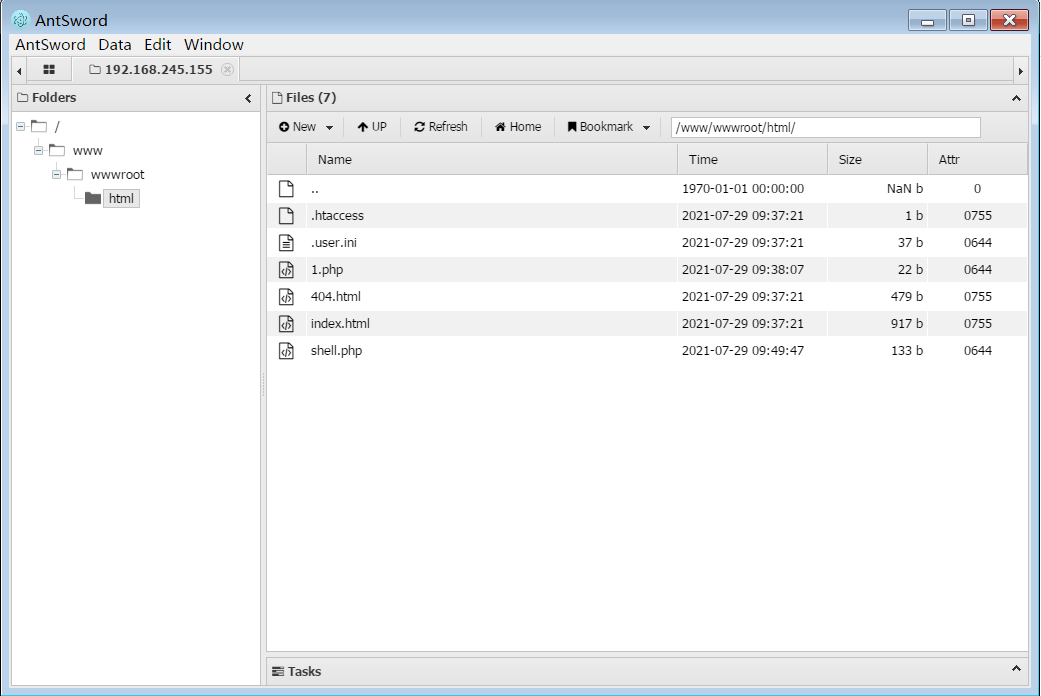Screen dimensions: 1041x696
Task: Click the shell.php code file icon
Action: click(286, 351)
